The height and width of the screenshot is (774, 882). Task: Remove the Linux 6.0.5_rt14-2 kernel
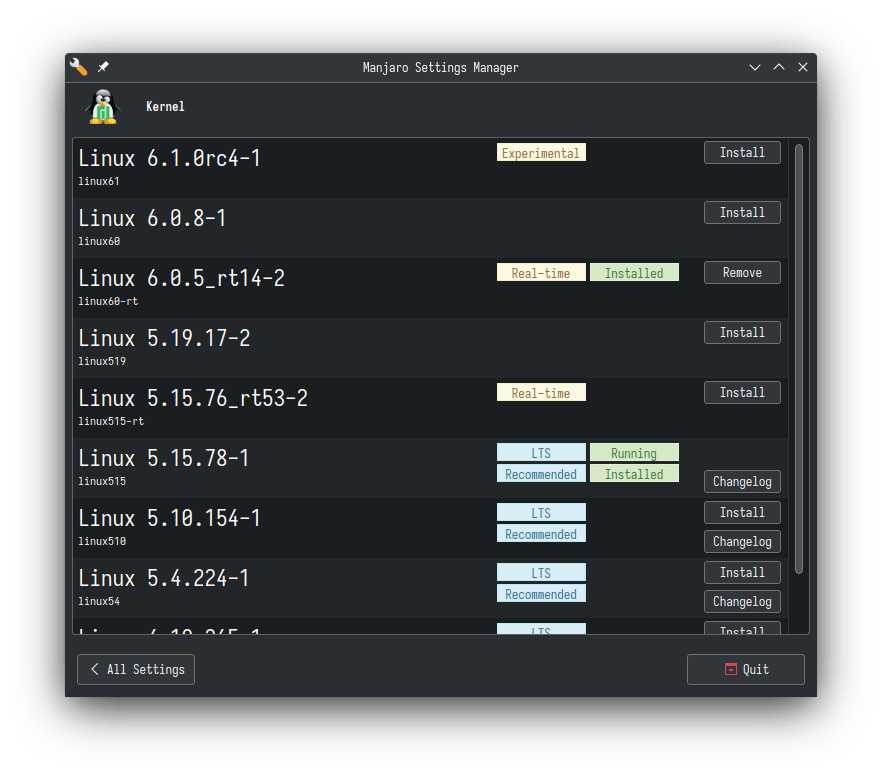coord(742,272)
